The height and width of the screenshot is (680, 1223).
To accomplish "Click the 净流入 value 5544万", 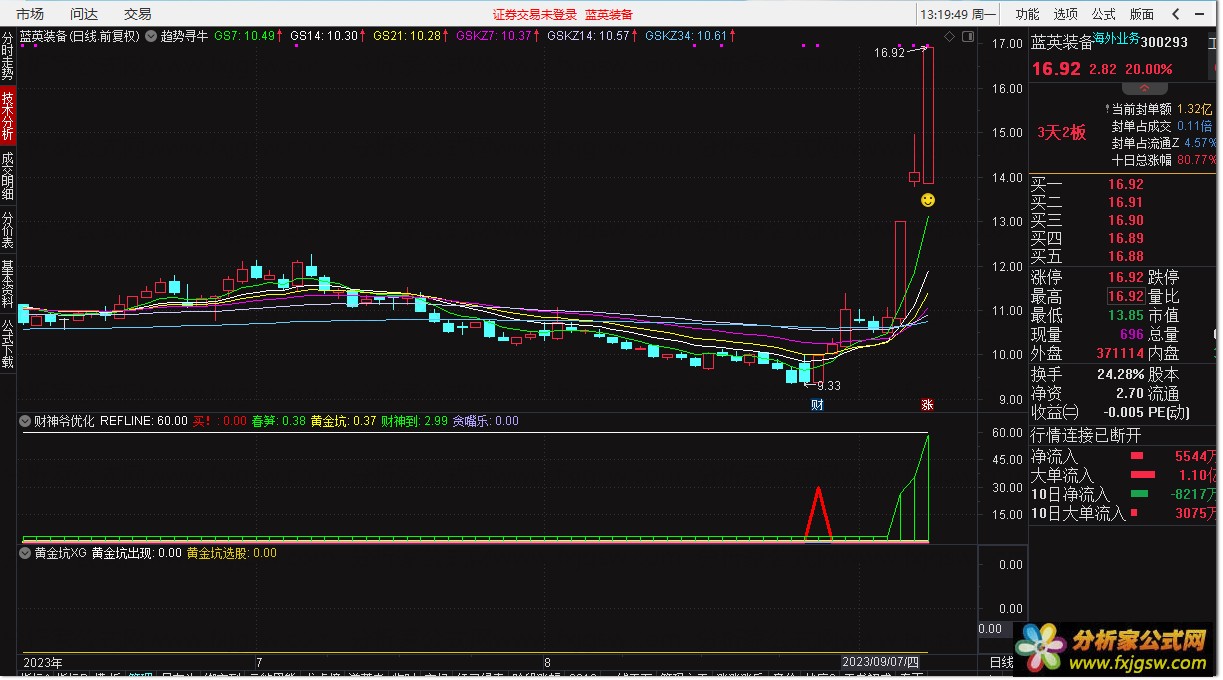I will point(1196,456).
